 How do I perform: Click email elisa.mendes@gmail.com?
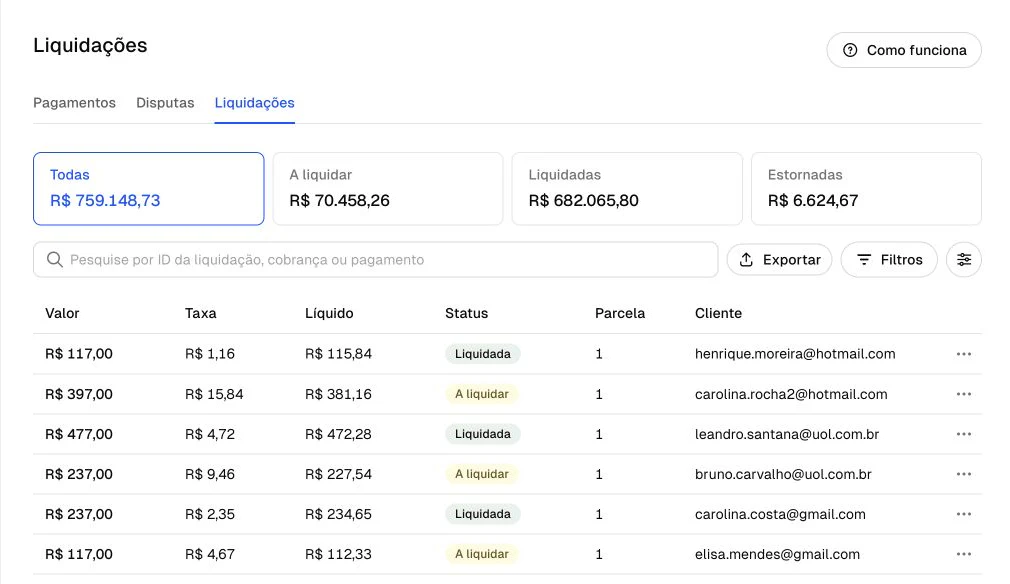click(777, 554)
